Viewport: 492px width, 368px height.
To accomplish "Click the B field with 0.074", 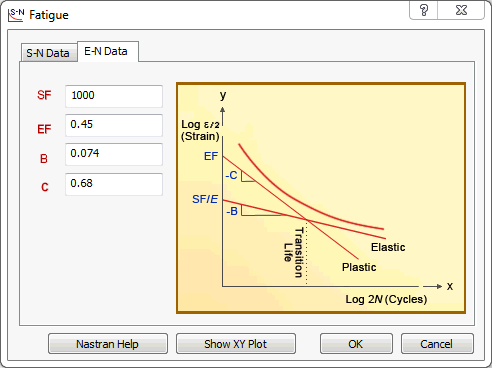I will click(x=114, y=154).
